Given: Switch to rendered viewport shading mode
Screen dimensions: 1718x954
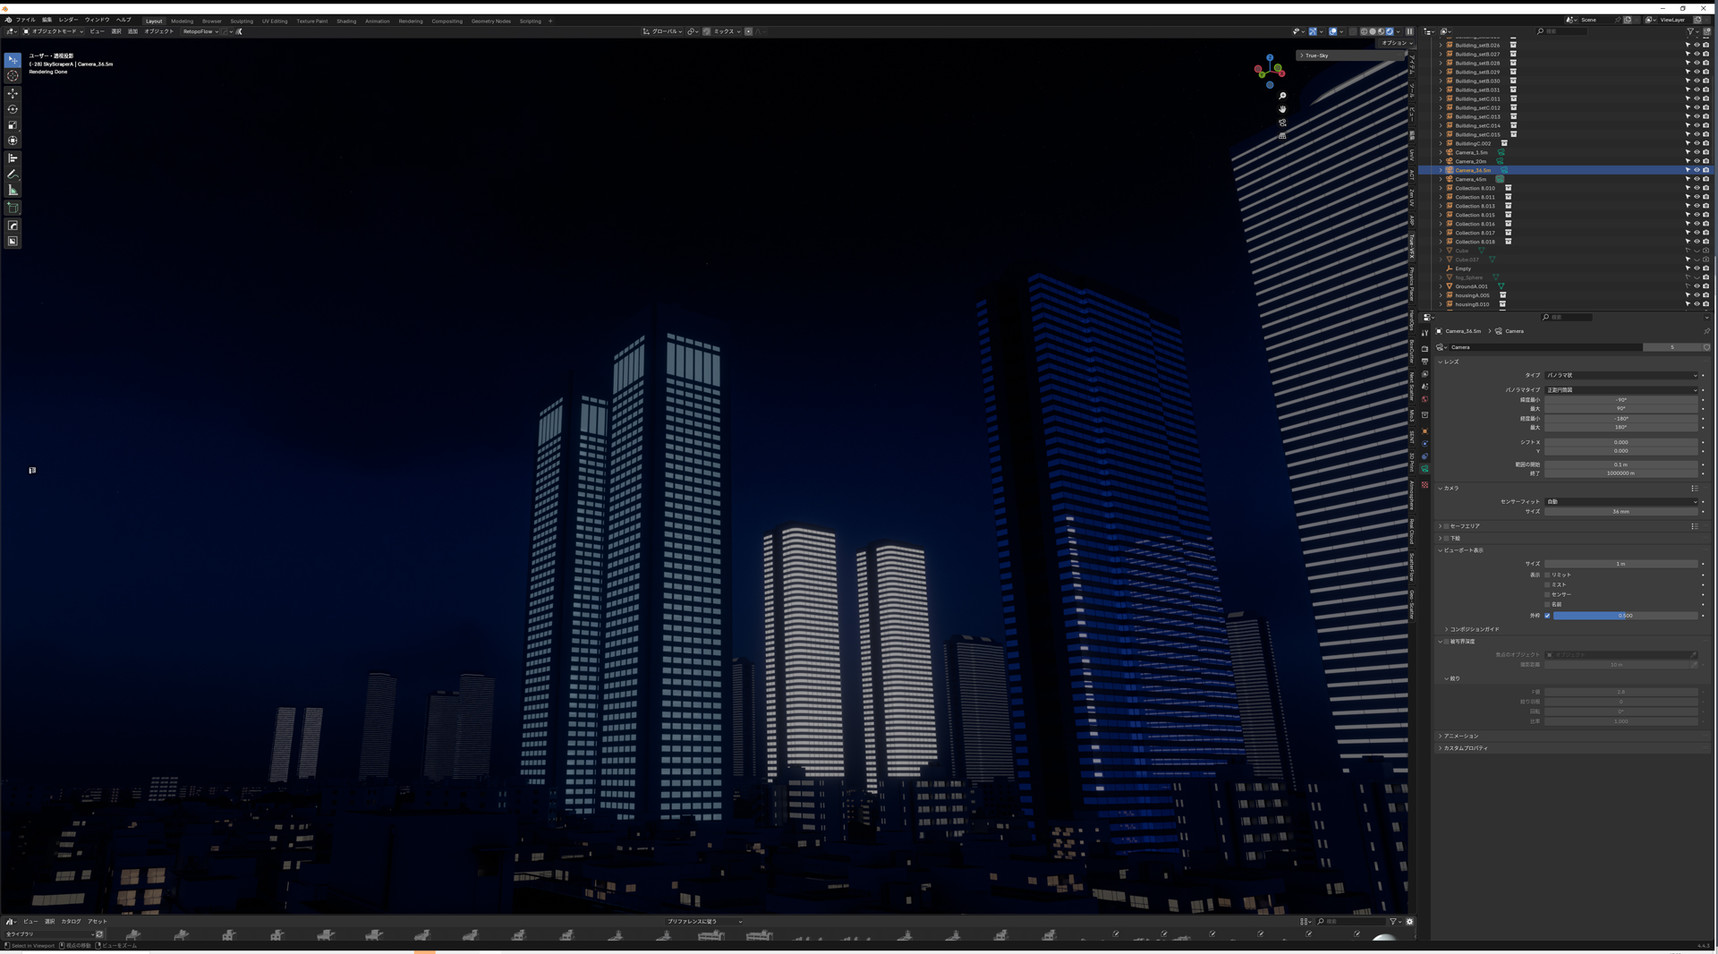Looking at the screenshot, I should coord(1389,32).
